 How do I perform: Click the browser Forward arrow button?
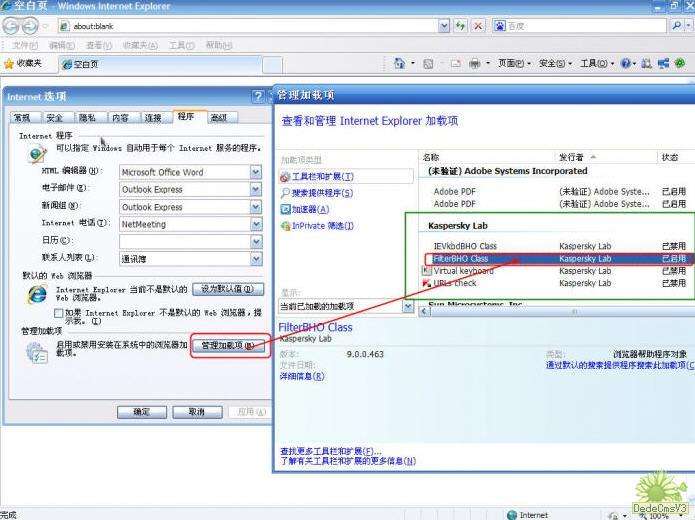click(x=30, y=26)
